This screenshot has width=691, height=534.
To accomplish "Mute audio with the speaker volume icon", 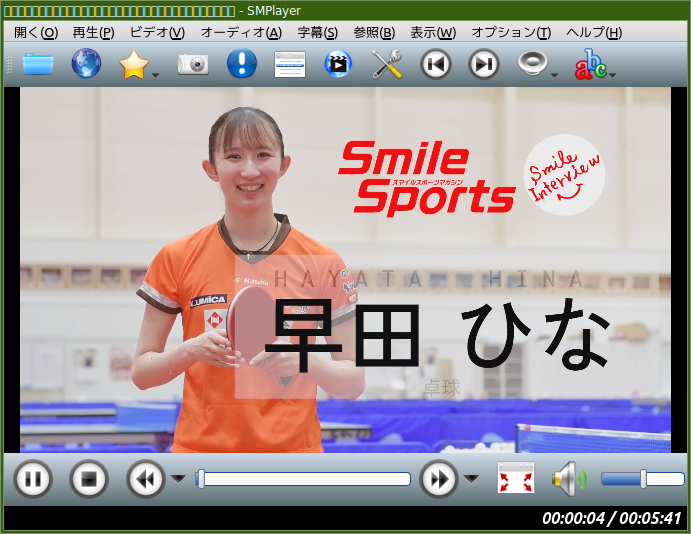I will tap(570, 478).
